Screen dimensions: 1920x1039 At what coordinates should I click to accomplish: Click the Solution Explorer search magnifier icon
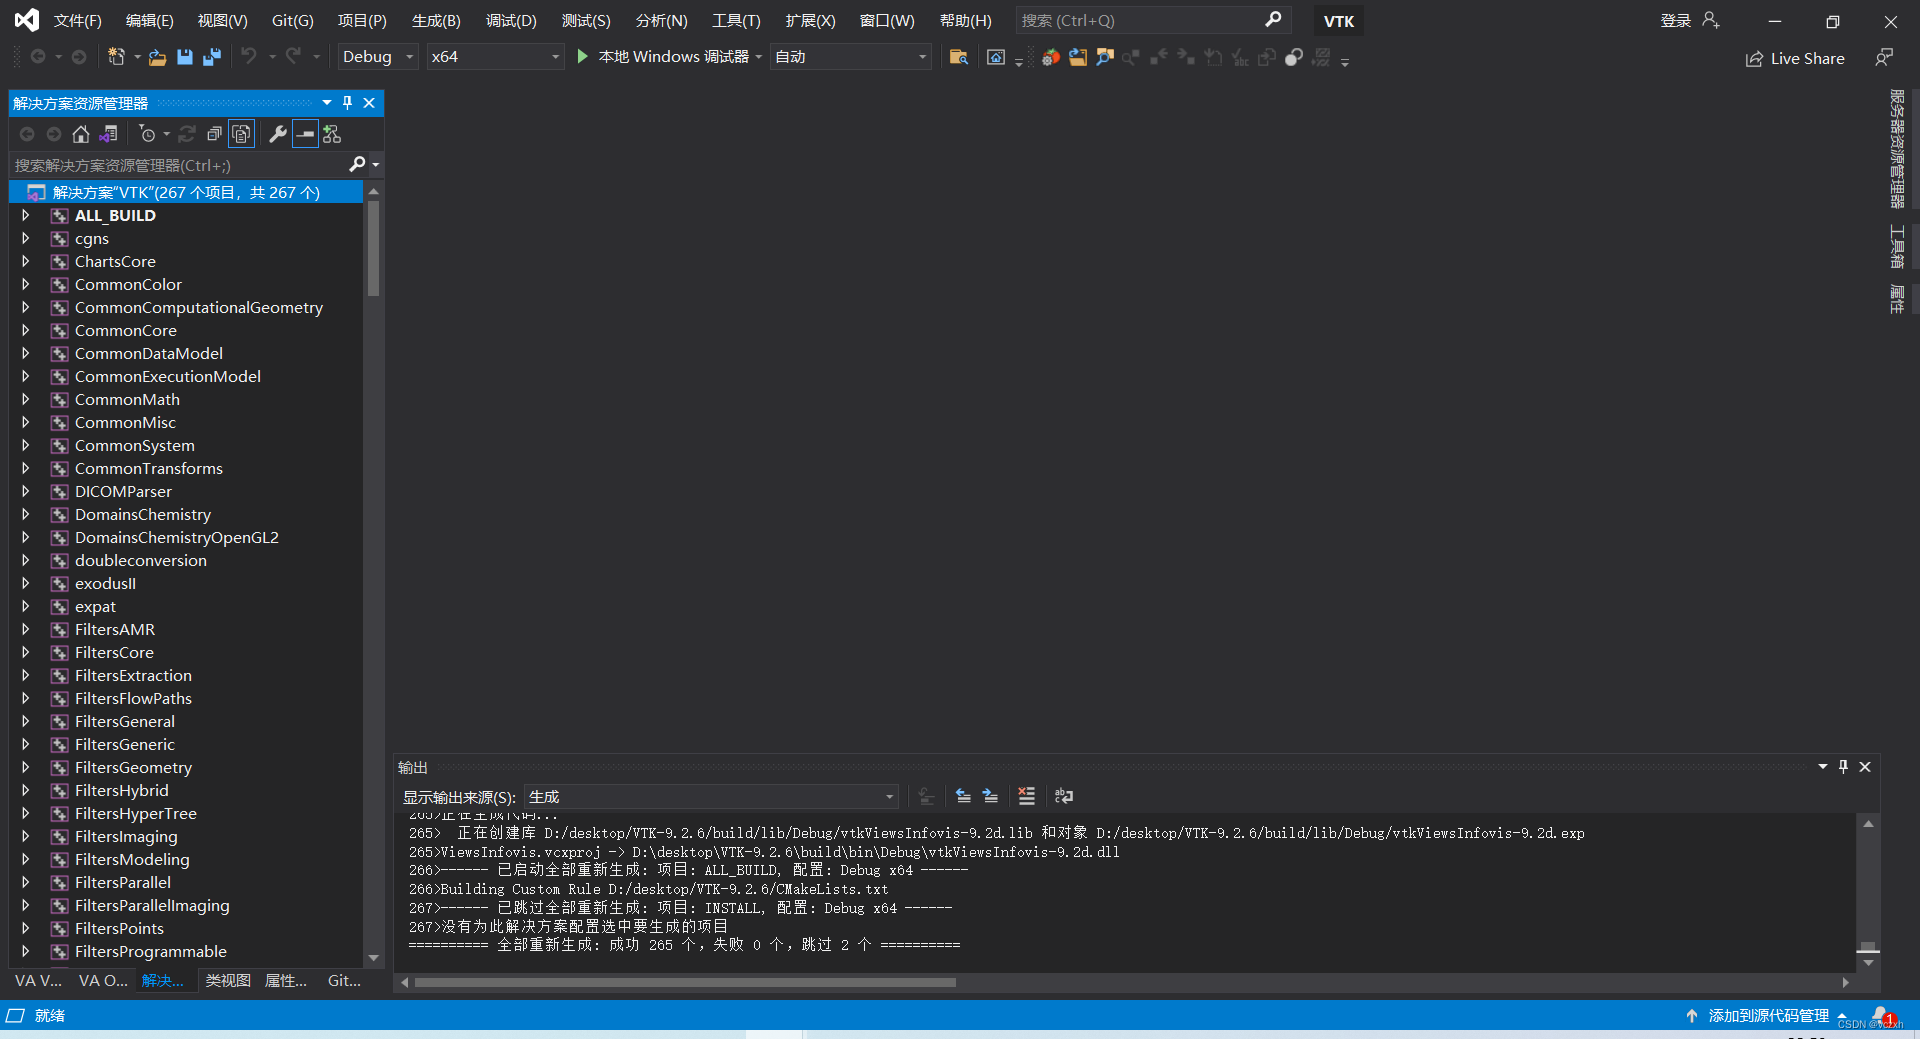357,164
